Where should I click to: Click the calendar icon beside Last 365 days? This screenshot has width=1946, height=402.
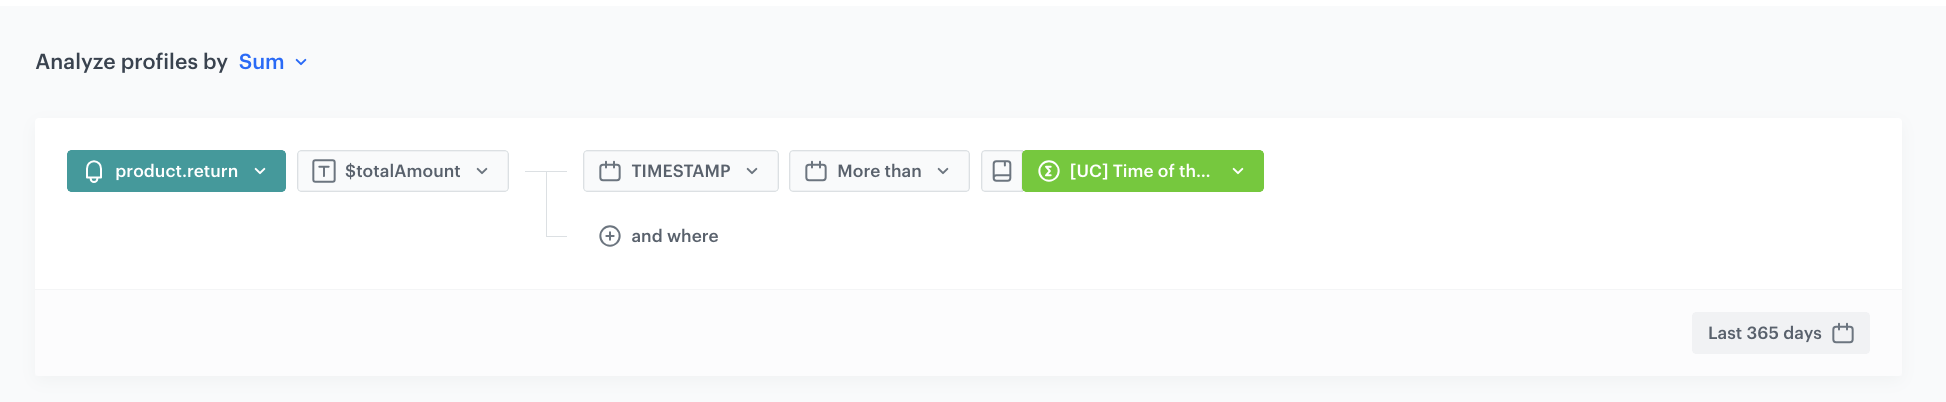(x=1843, y=333)
